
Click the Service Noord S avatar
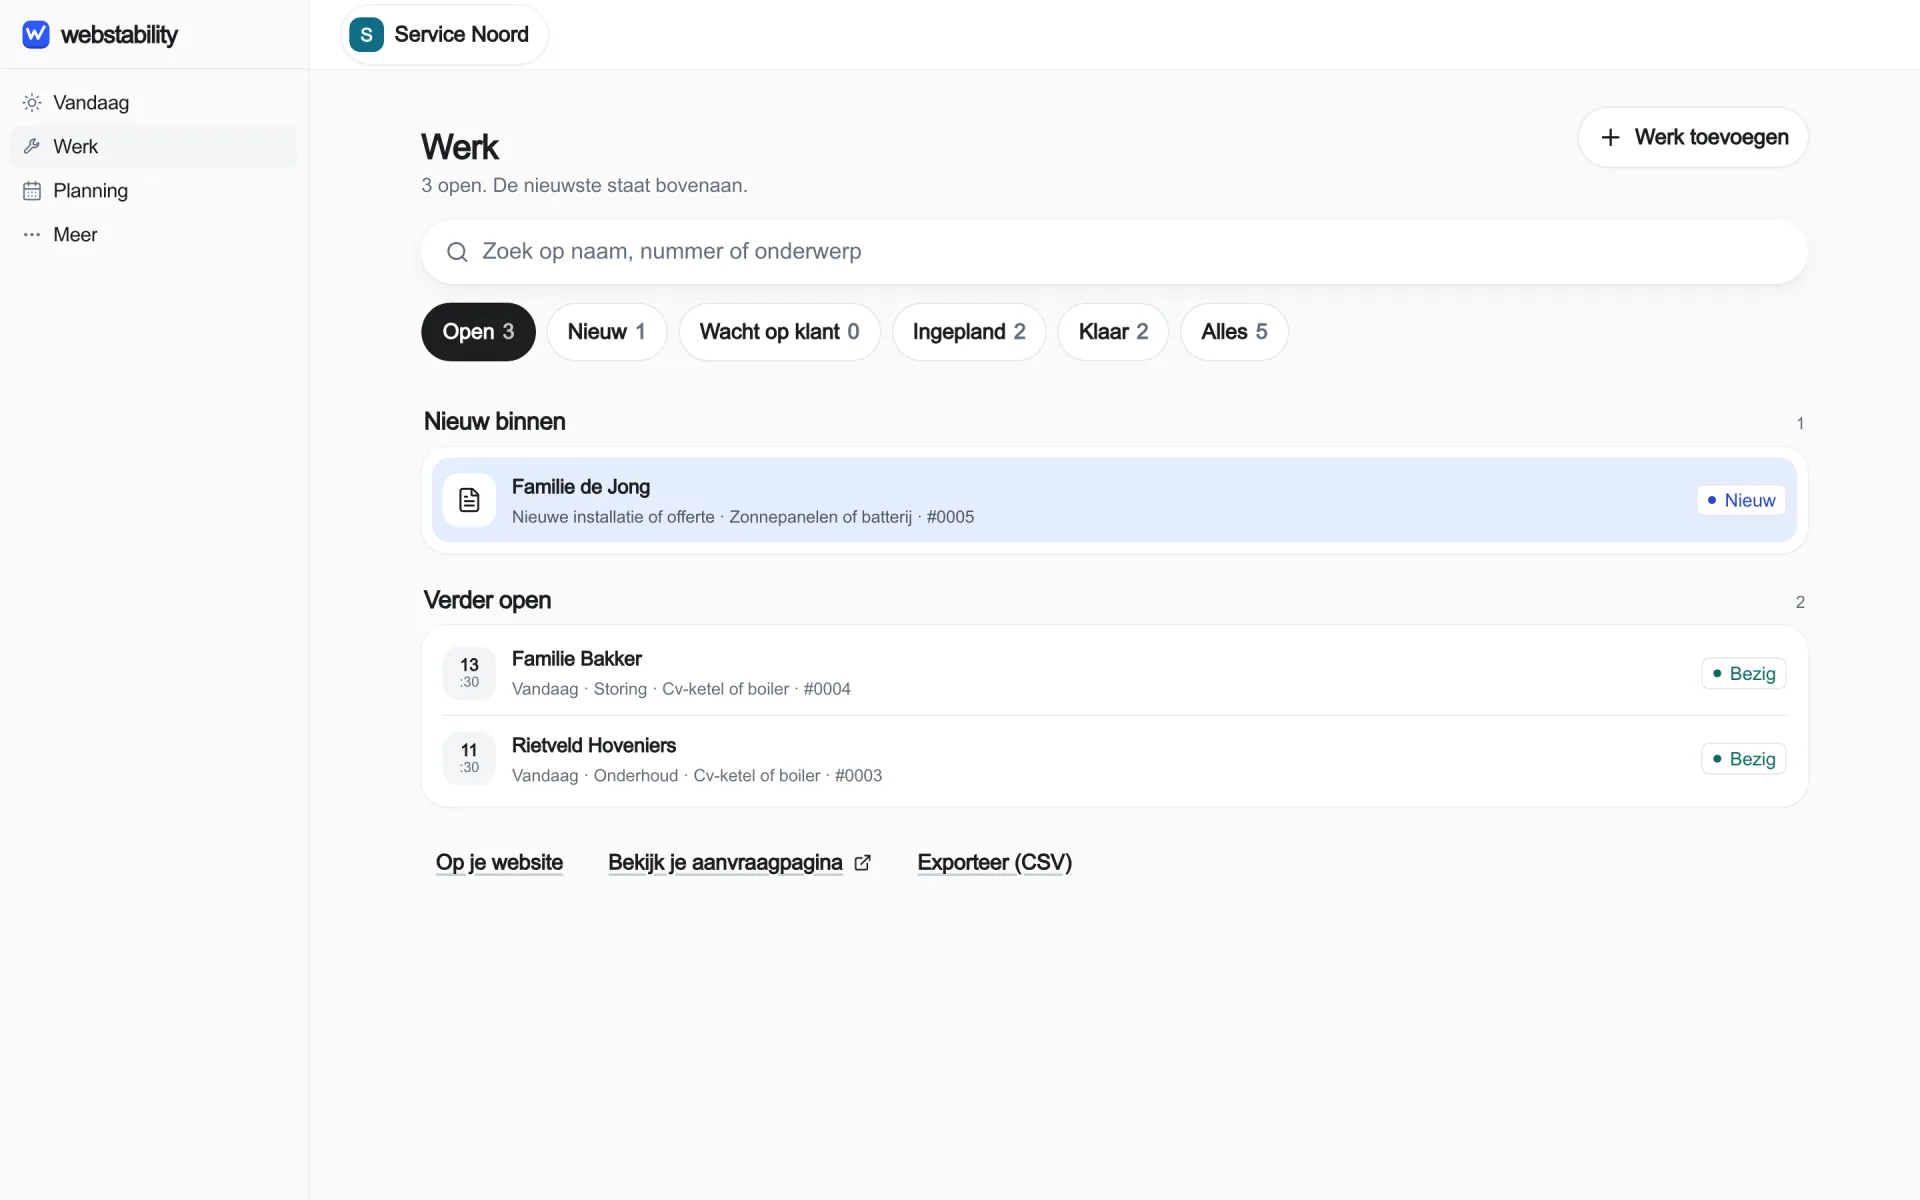[x=366, y=35]
